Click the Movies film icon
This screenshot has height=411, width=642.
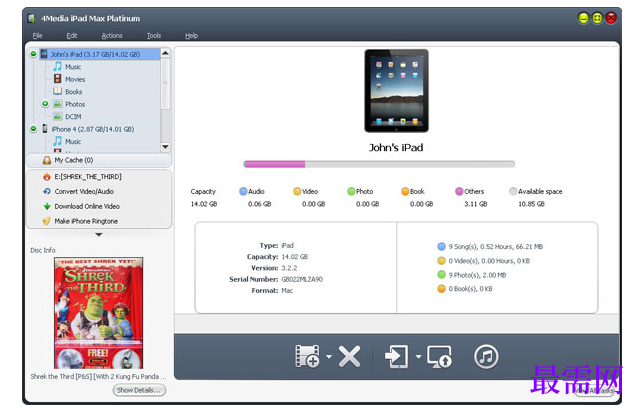point(58,79)
